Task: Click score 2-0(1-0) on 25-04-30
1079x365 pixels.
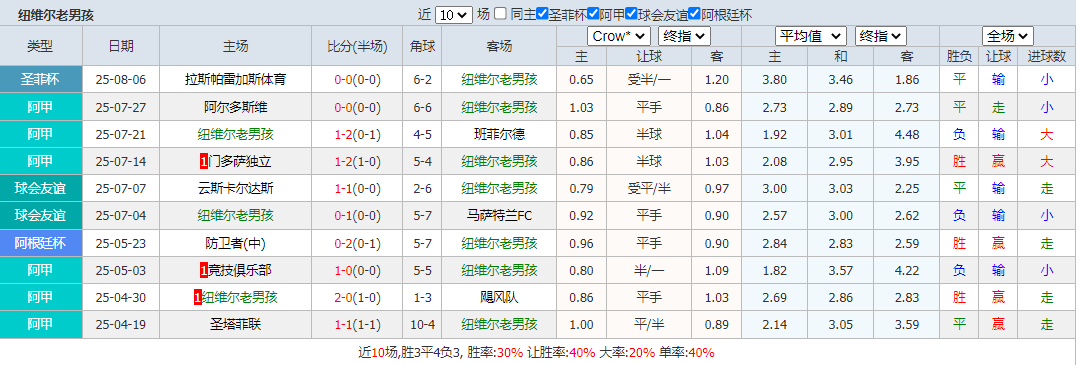Action: (x=357, y=298)
